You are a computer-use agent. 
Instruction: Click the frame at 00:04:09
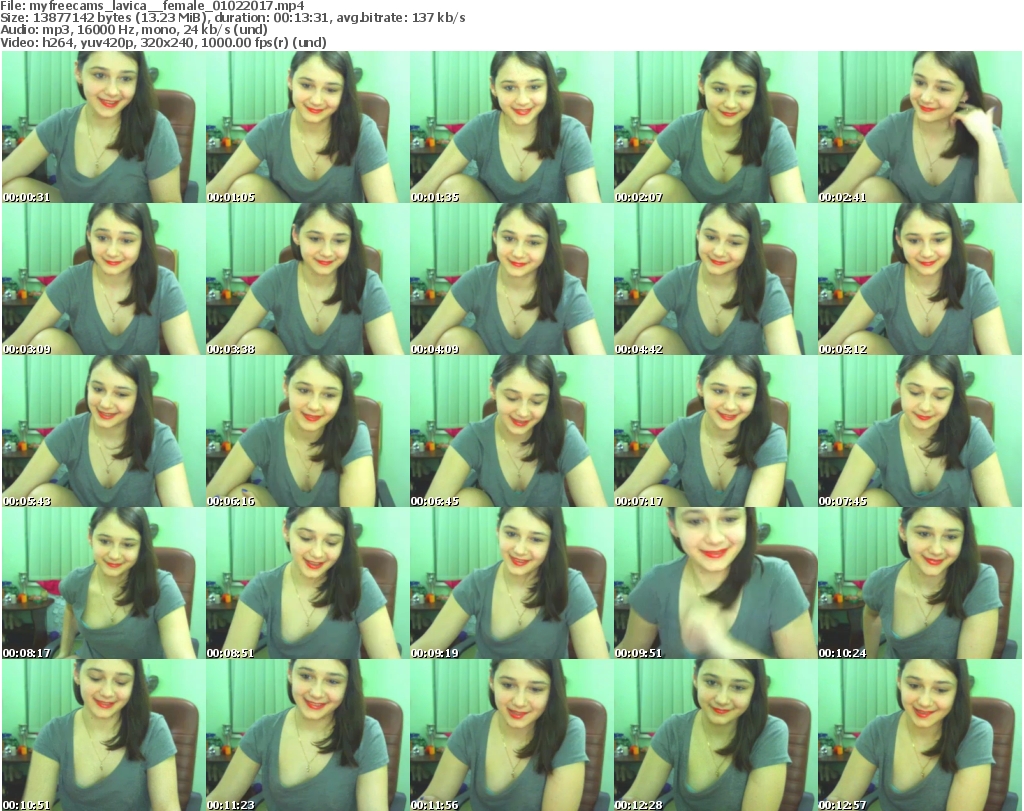511,279
